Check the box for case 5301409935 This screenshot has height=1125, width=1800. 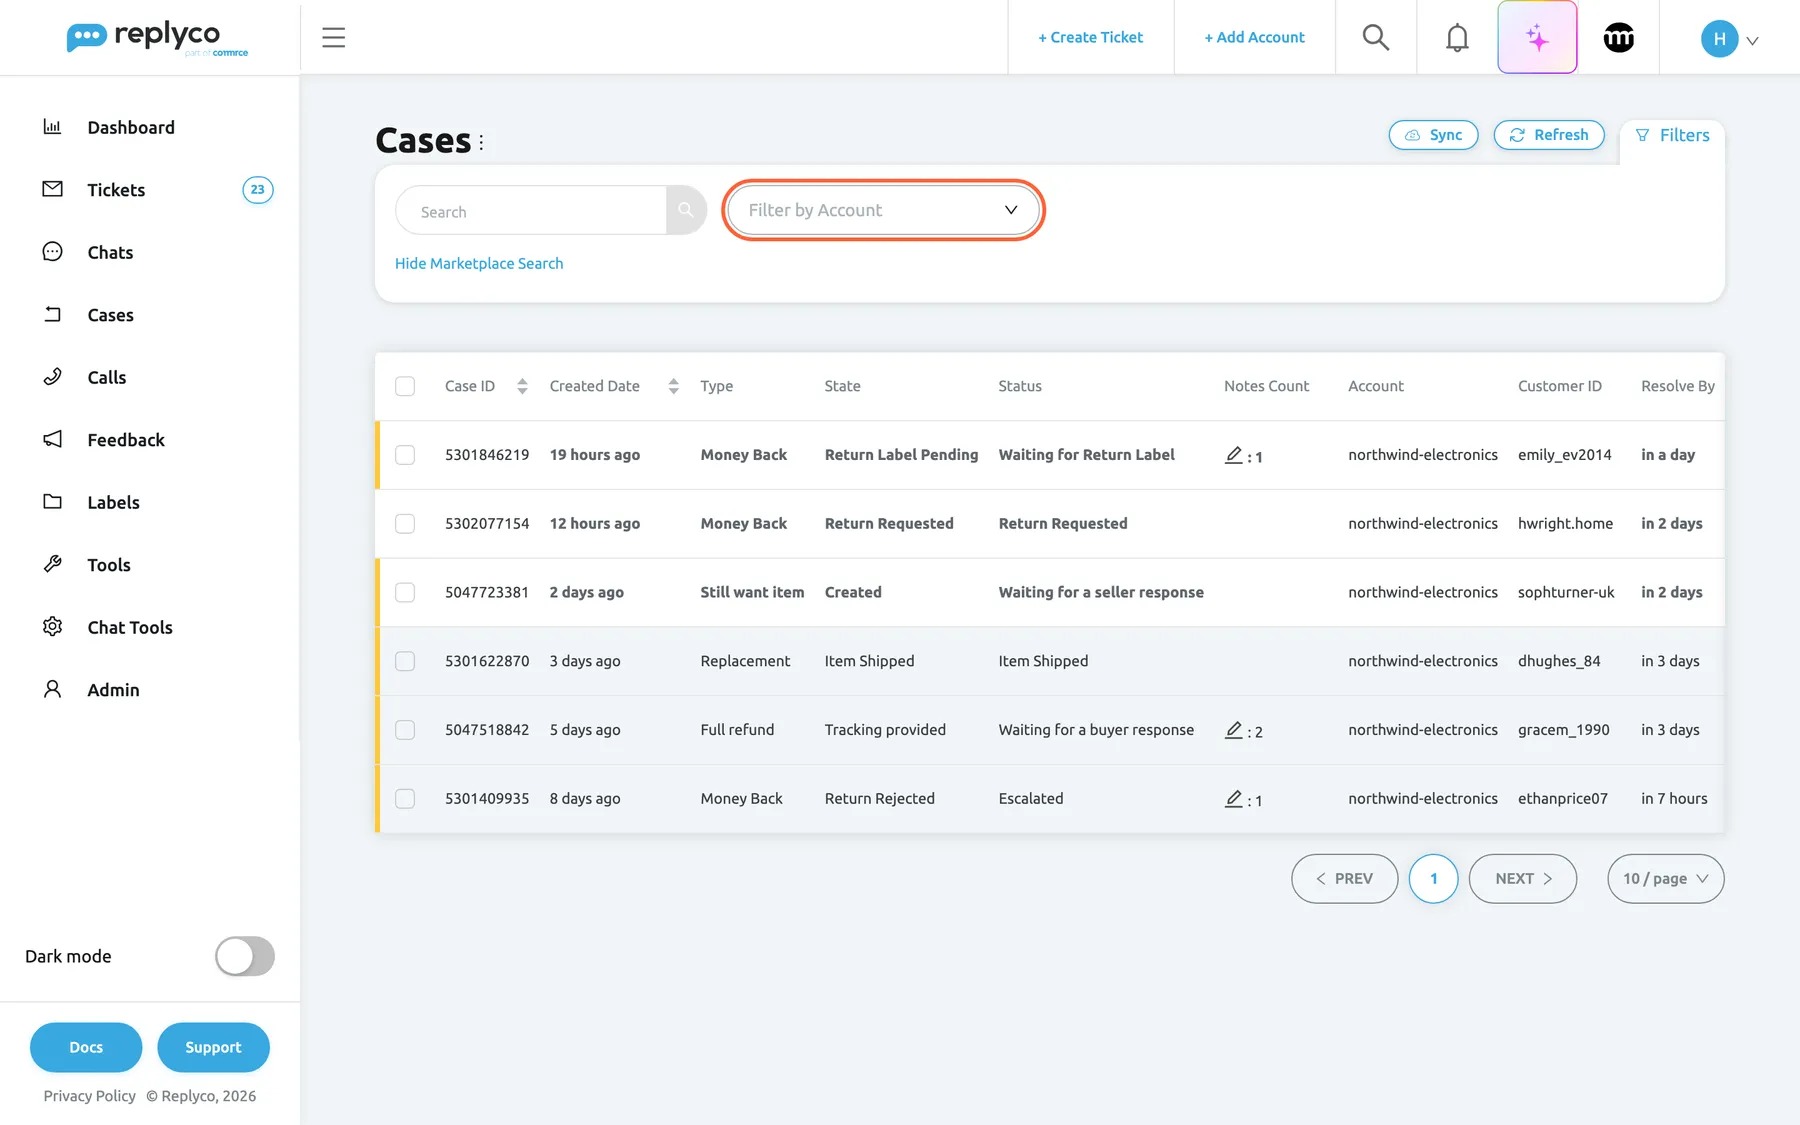click(405, 799)
